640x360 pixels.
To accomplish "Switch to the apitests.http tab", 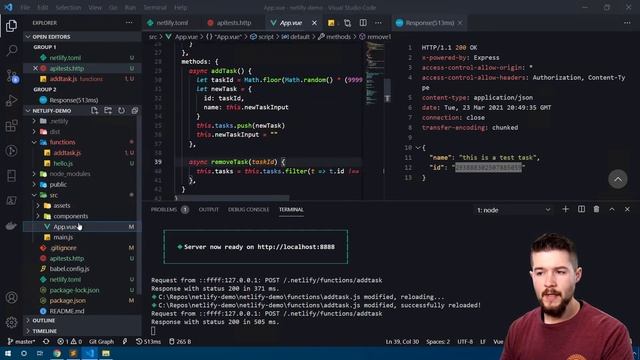I will coord(233,23).
